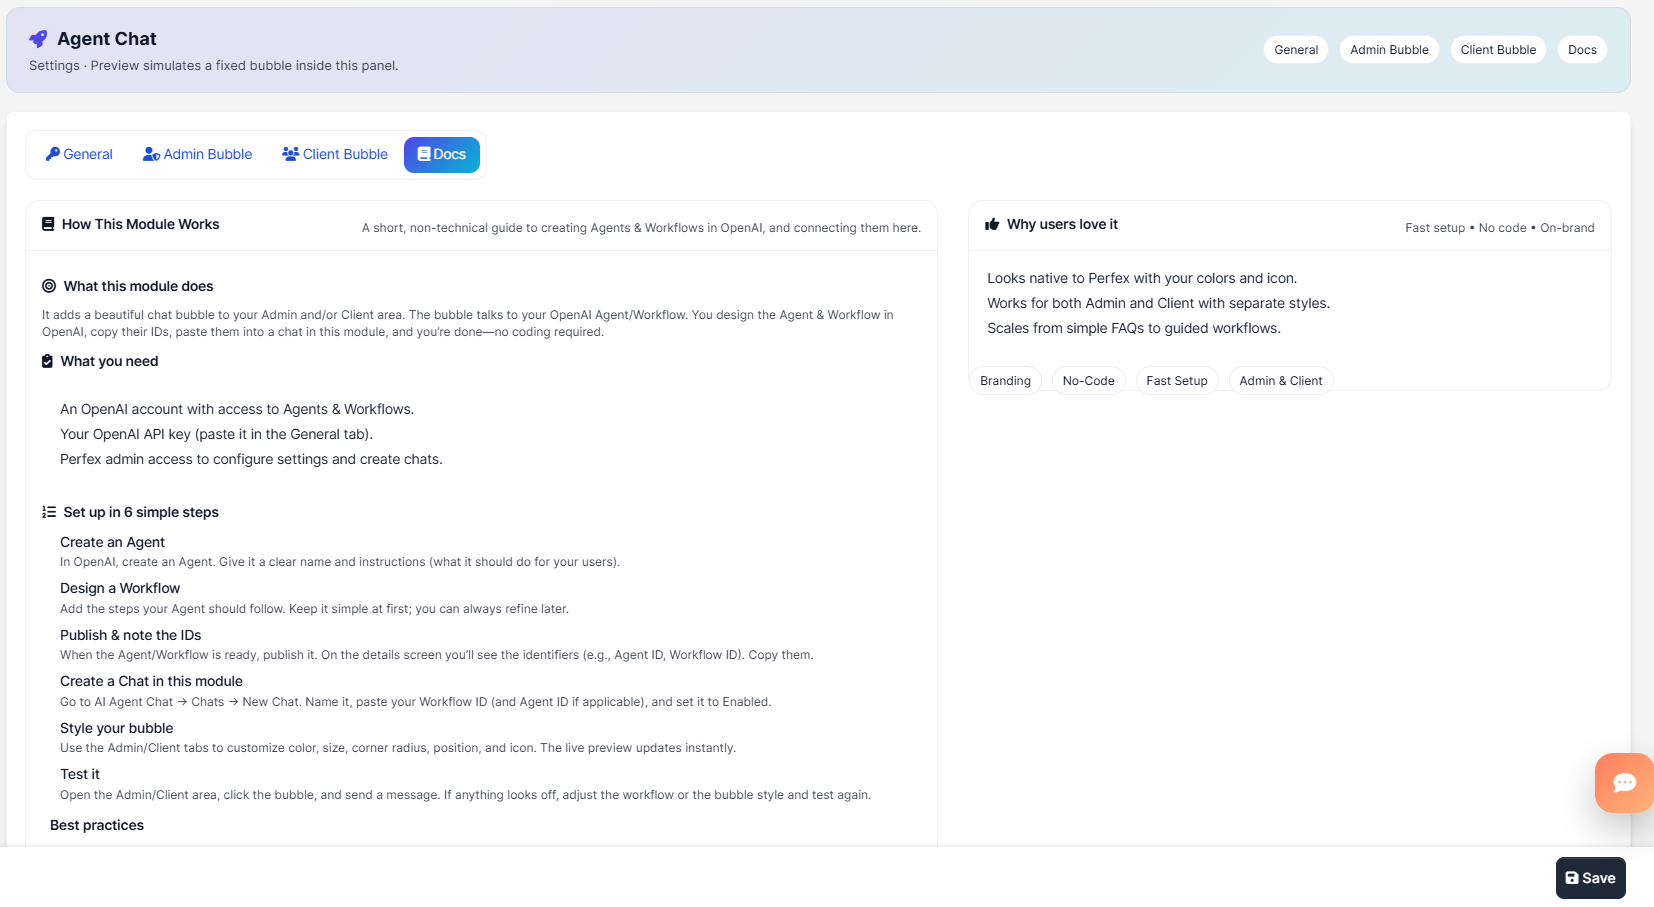The image size is (1654, 907).
Task: Select the Fast Setup tag
Action: tap(1176, 380)
